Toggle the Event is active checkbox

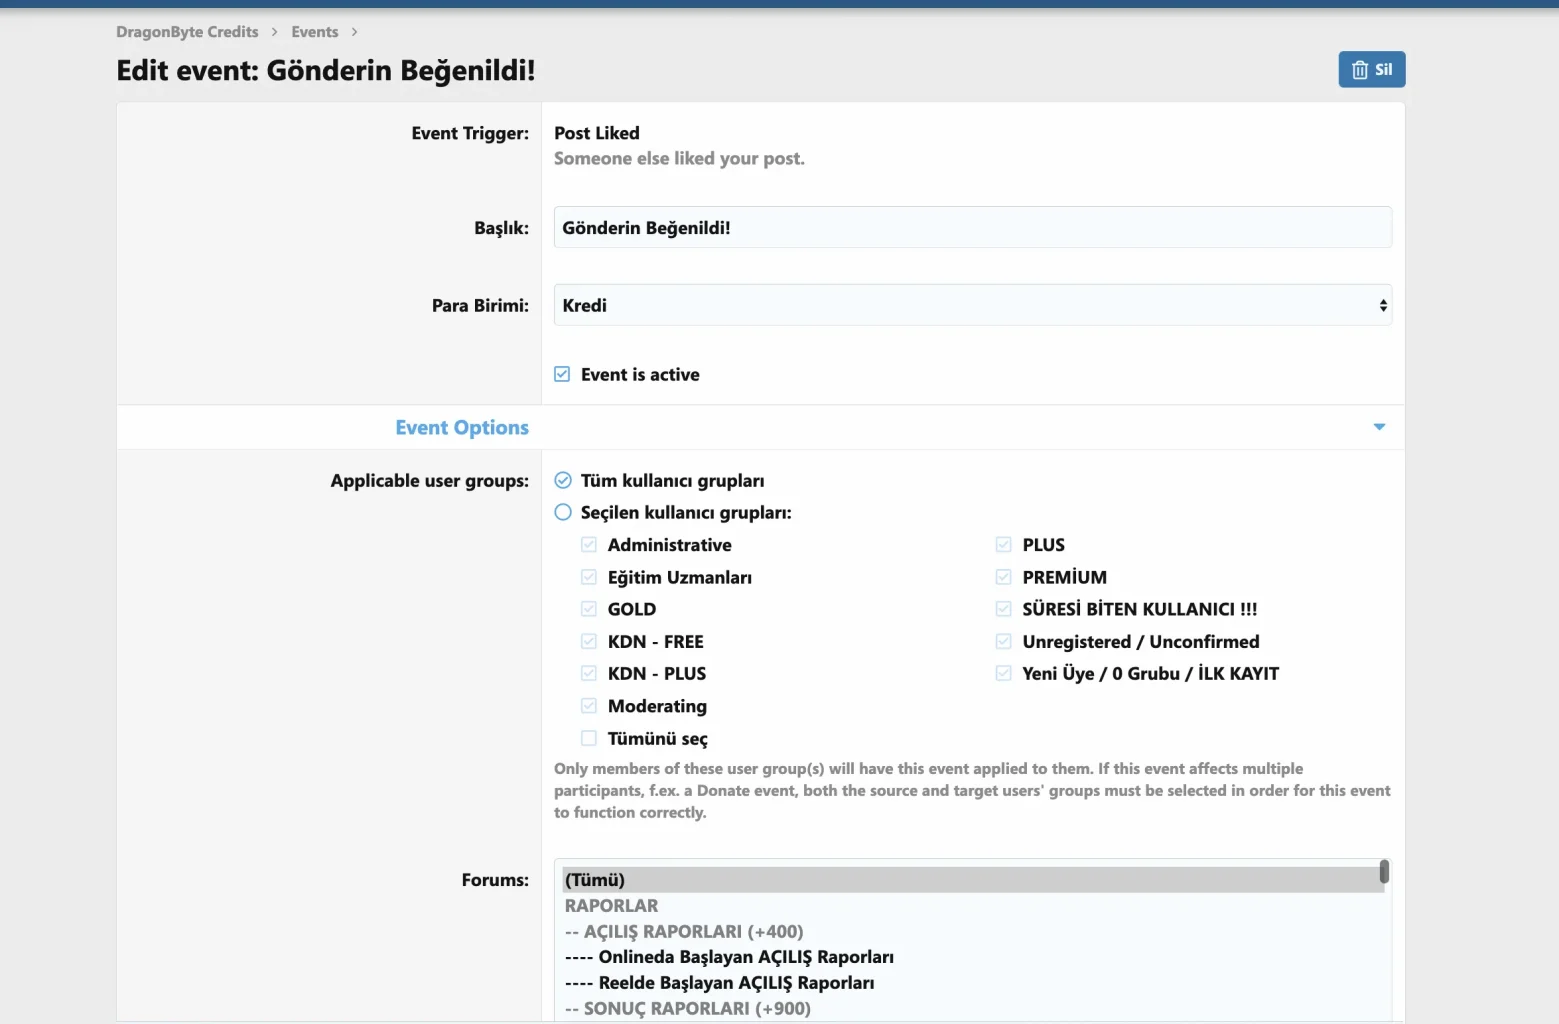tap(562, 374)
